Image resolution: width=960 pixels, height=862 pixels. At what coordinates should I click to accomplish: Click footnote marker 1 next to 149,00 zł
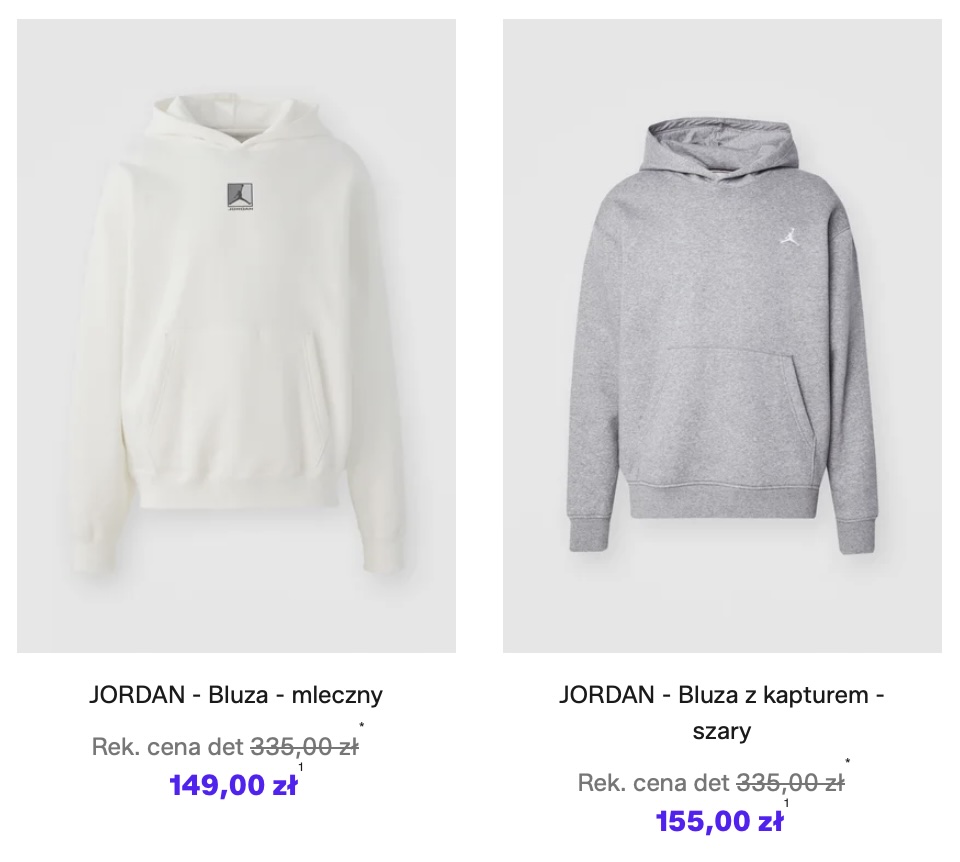coord(301,767)
